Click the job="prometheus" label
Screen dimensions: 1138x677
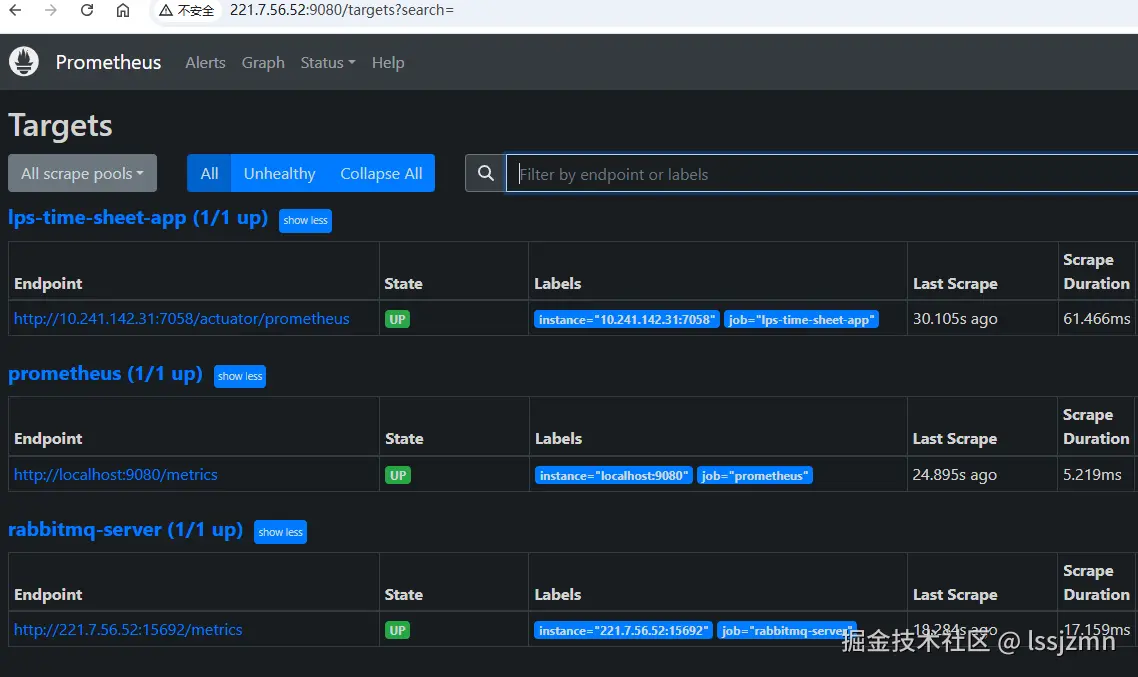(755, 475)
